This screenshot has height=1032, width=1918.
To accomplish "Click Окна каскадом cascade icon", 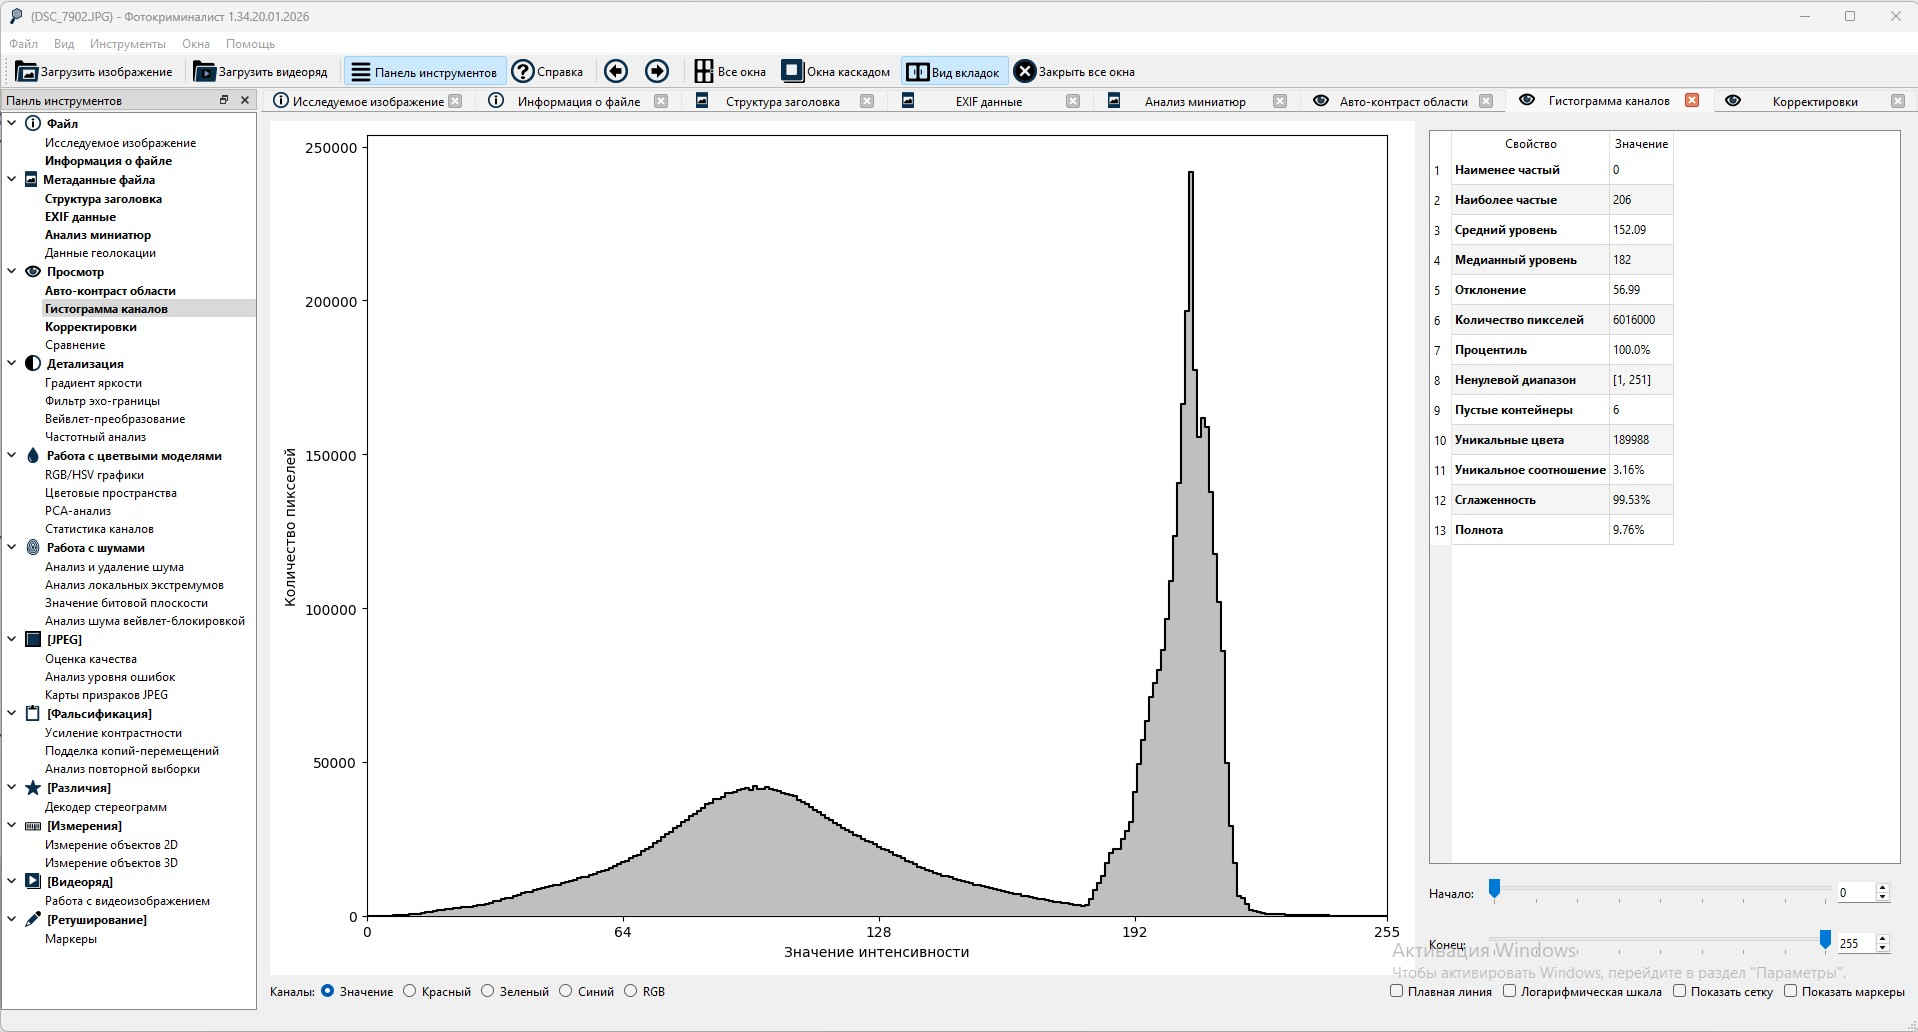I will 792,71.
